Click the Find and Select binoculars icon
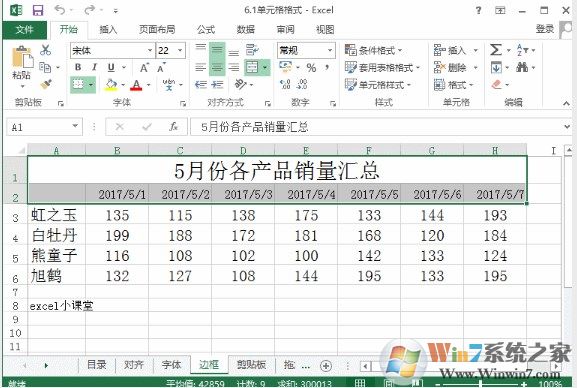577x388 pixels. [x=522, y=67]
